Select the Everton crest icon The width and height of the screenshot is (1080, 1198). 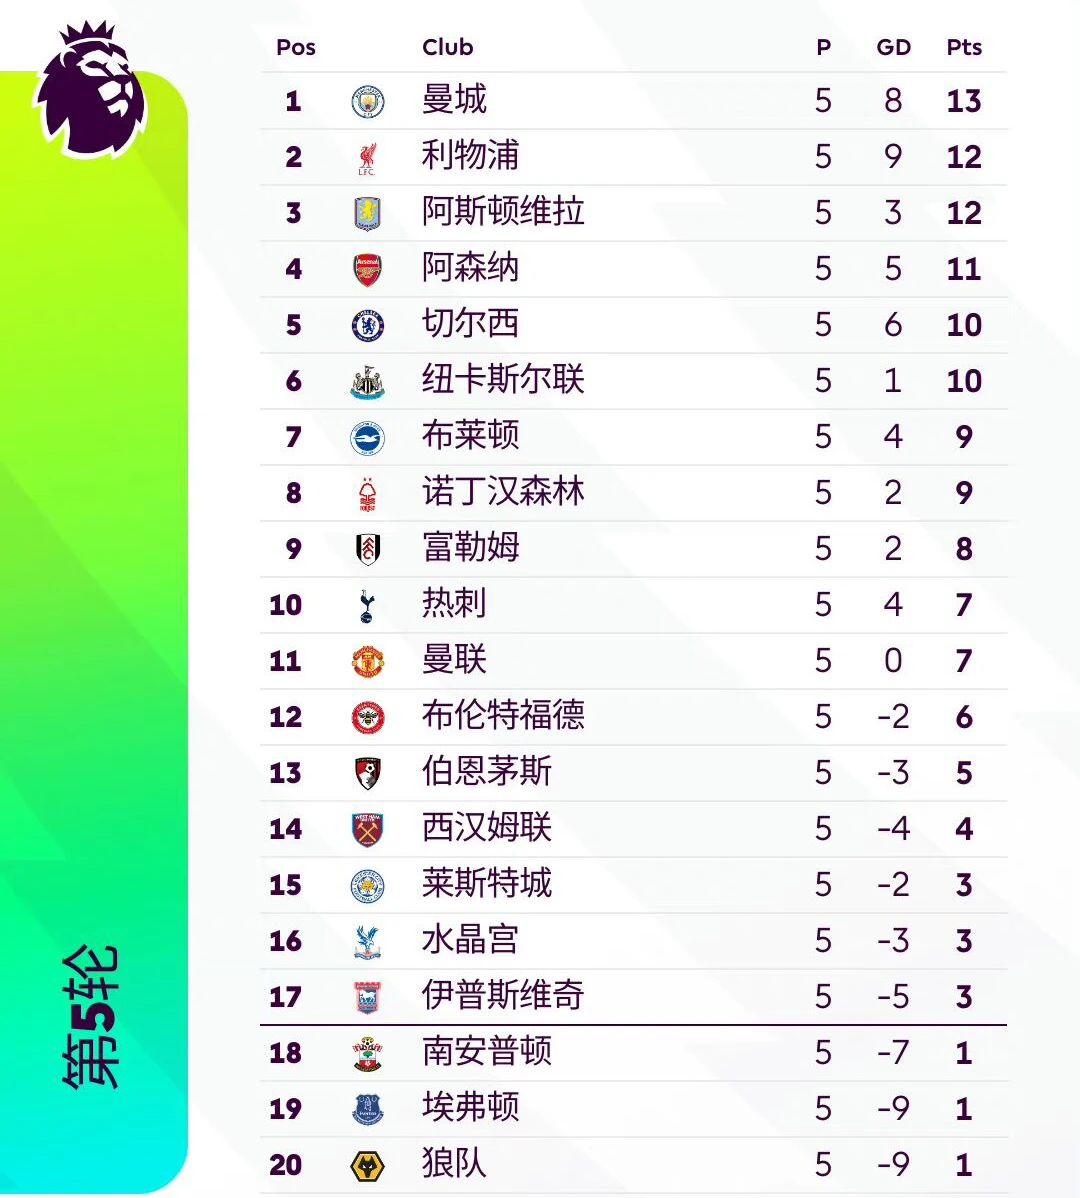point(367,1110)
